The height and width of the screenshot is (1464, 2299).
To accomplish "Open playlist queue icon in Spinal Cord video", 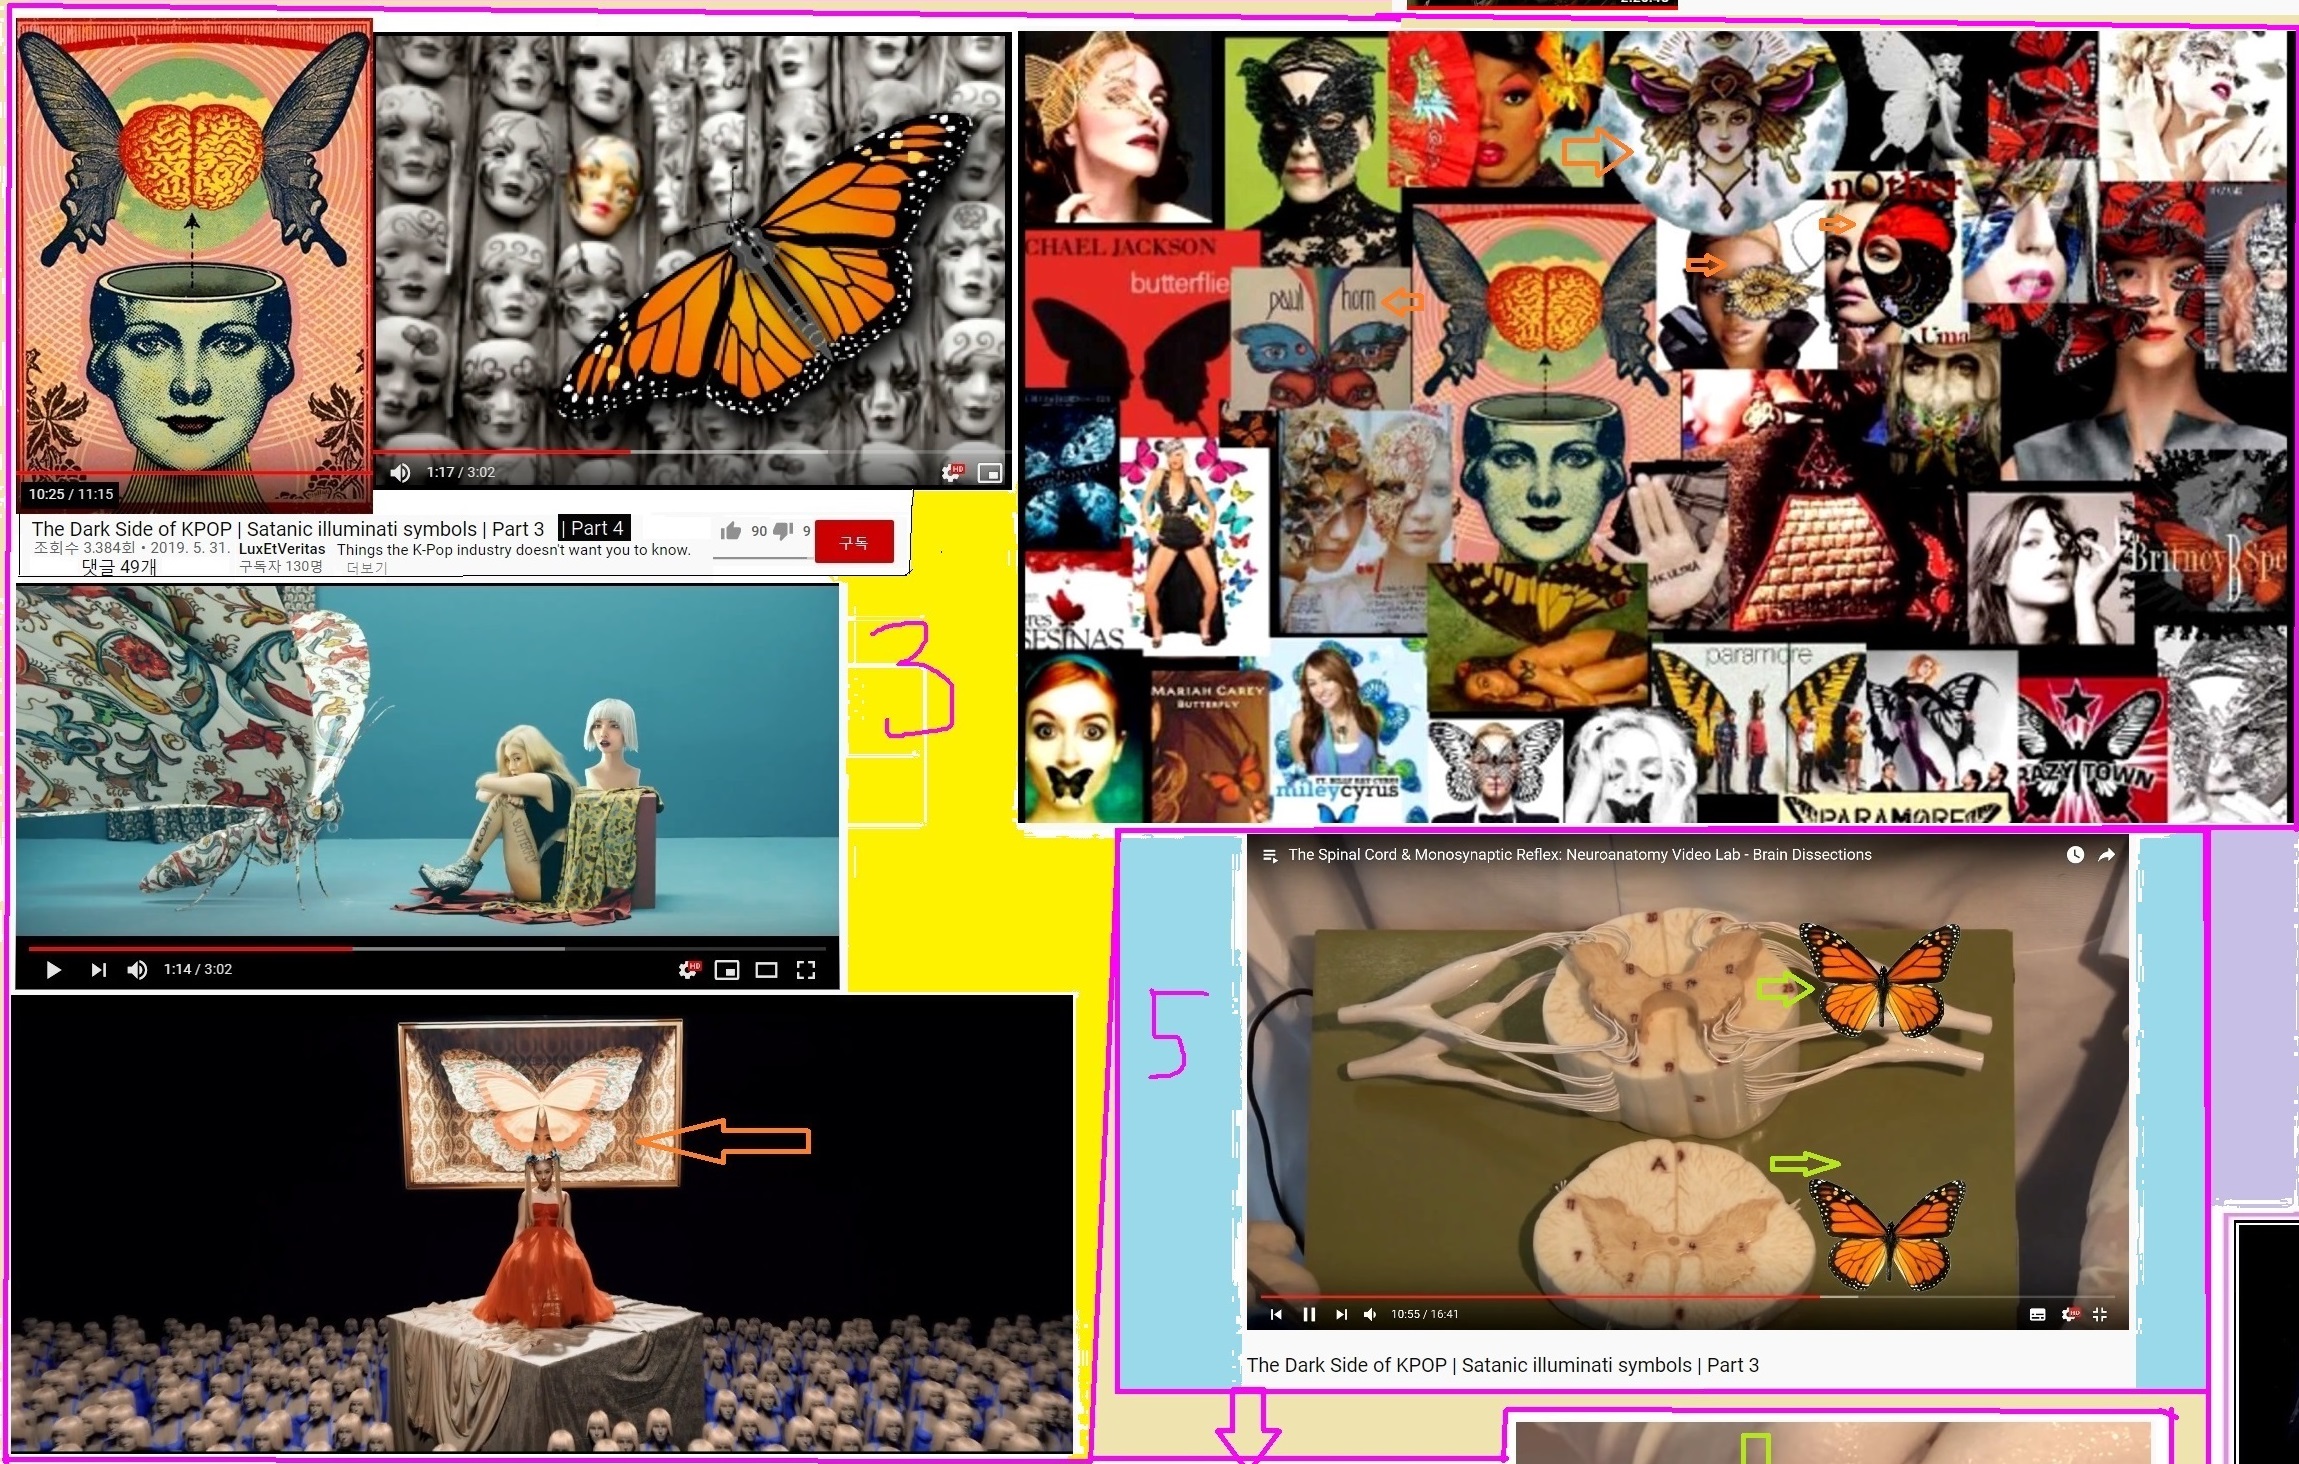I will (1270, 855).
